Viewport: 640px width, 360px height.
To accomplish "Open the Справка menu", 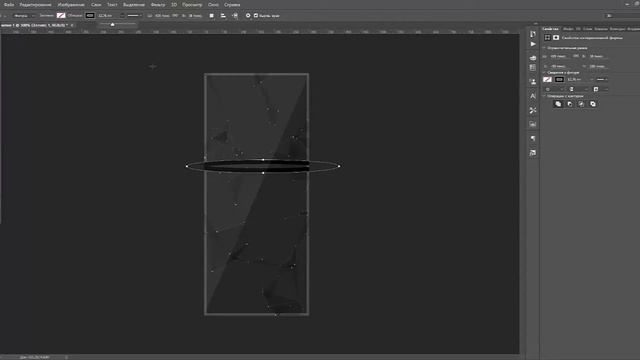I will coord(232,4).
